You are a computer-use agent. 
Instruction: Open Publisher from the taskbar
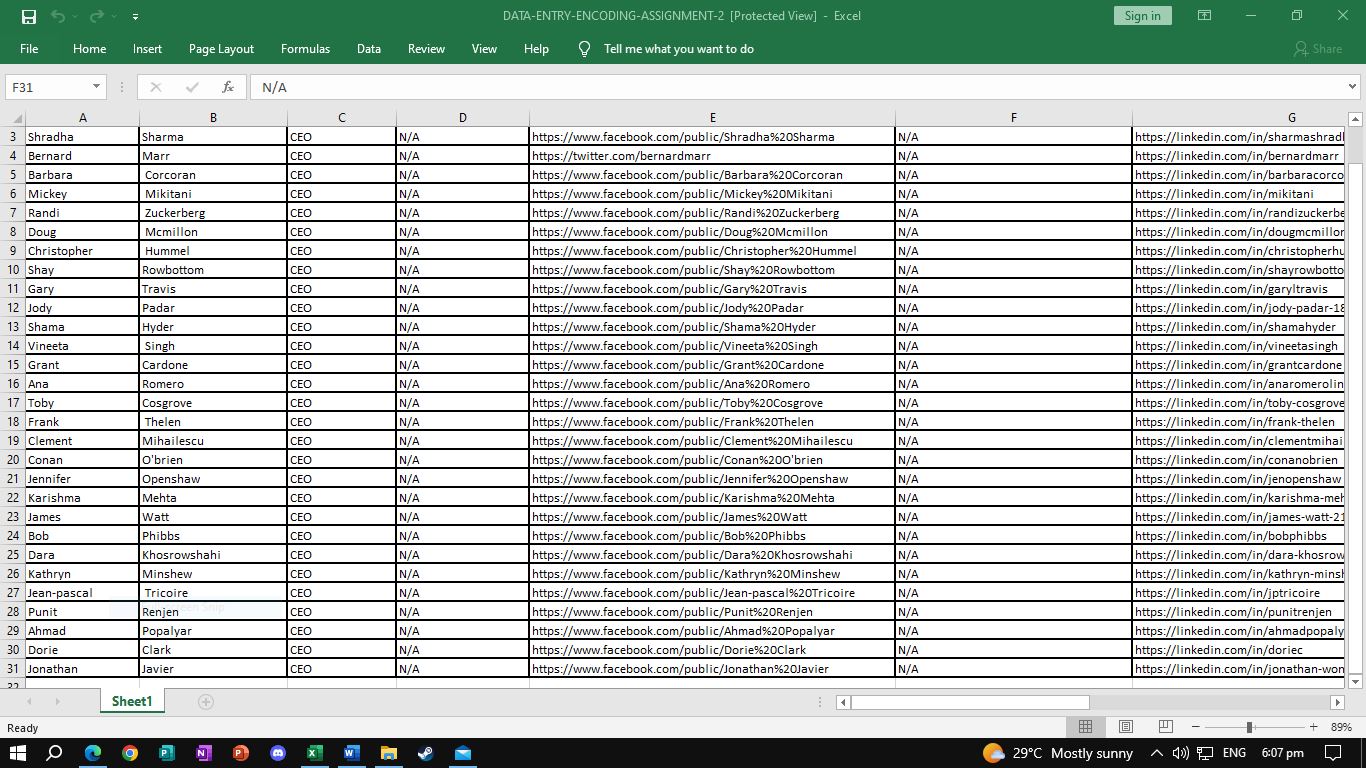point(167,753)
